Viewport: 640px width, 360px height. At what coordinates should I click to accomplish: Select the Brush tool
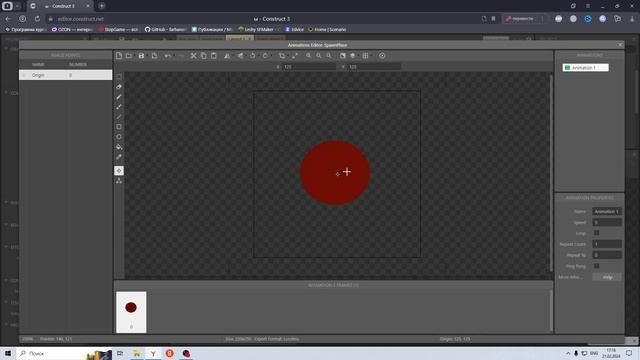(119, 107)
